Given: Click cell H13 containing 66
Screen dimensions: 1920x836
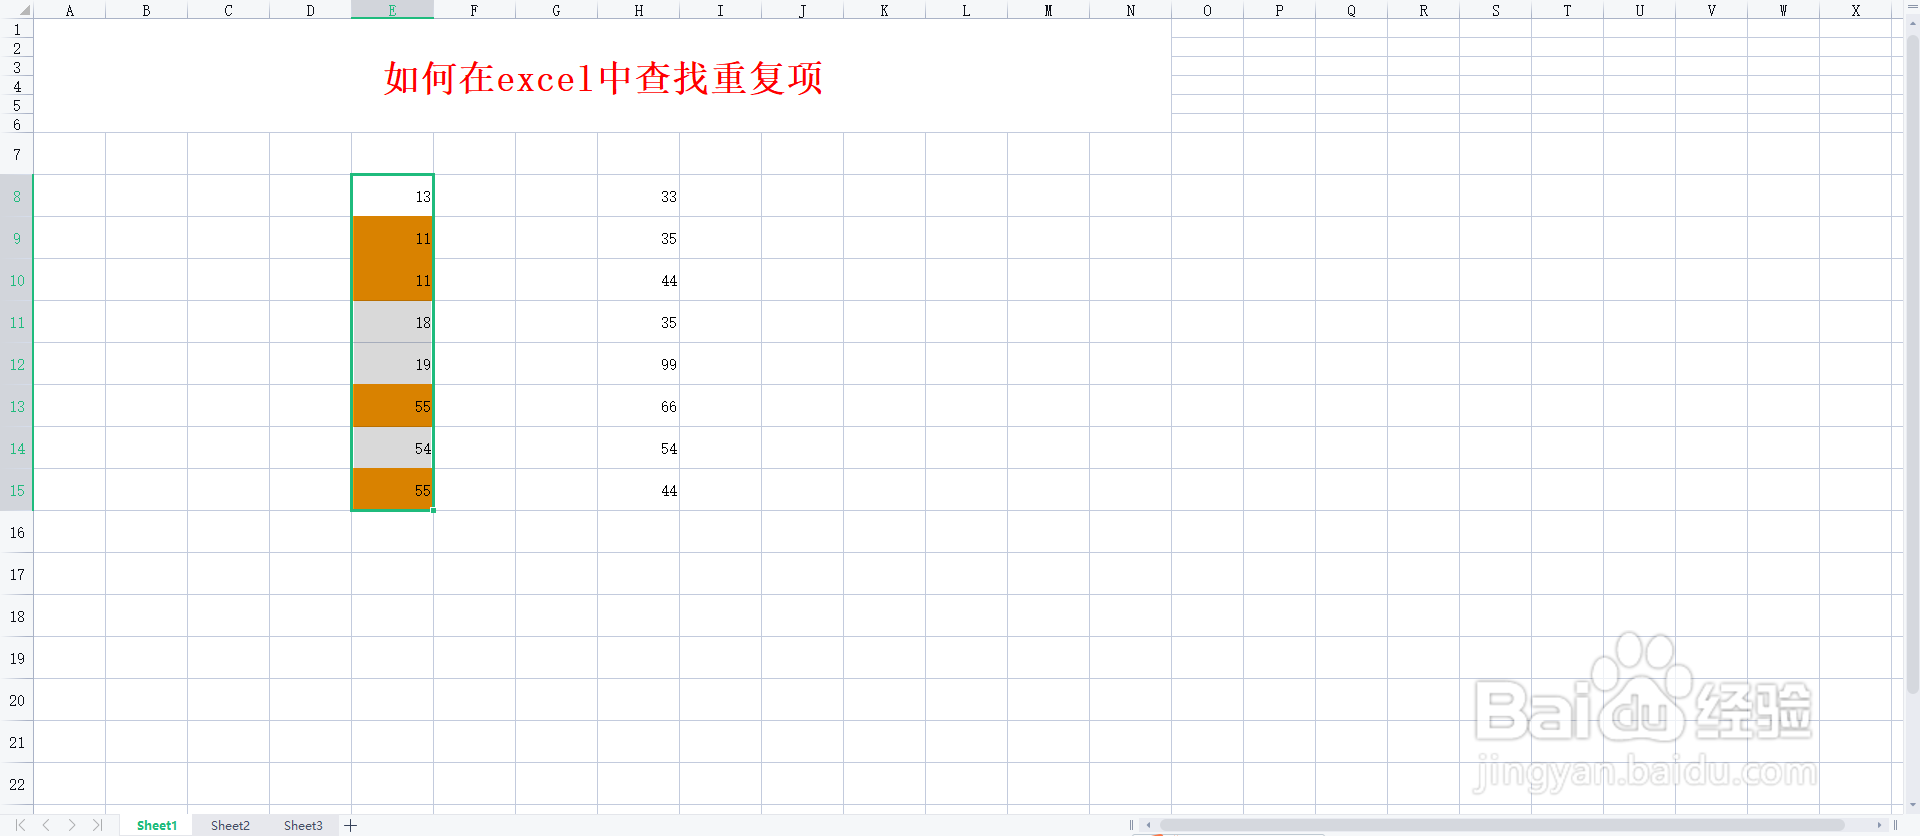Looking at the screenshot, I should tap(638, 406).
